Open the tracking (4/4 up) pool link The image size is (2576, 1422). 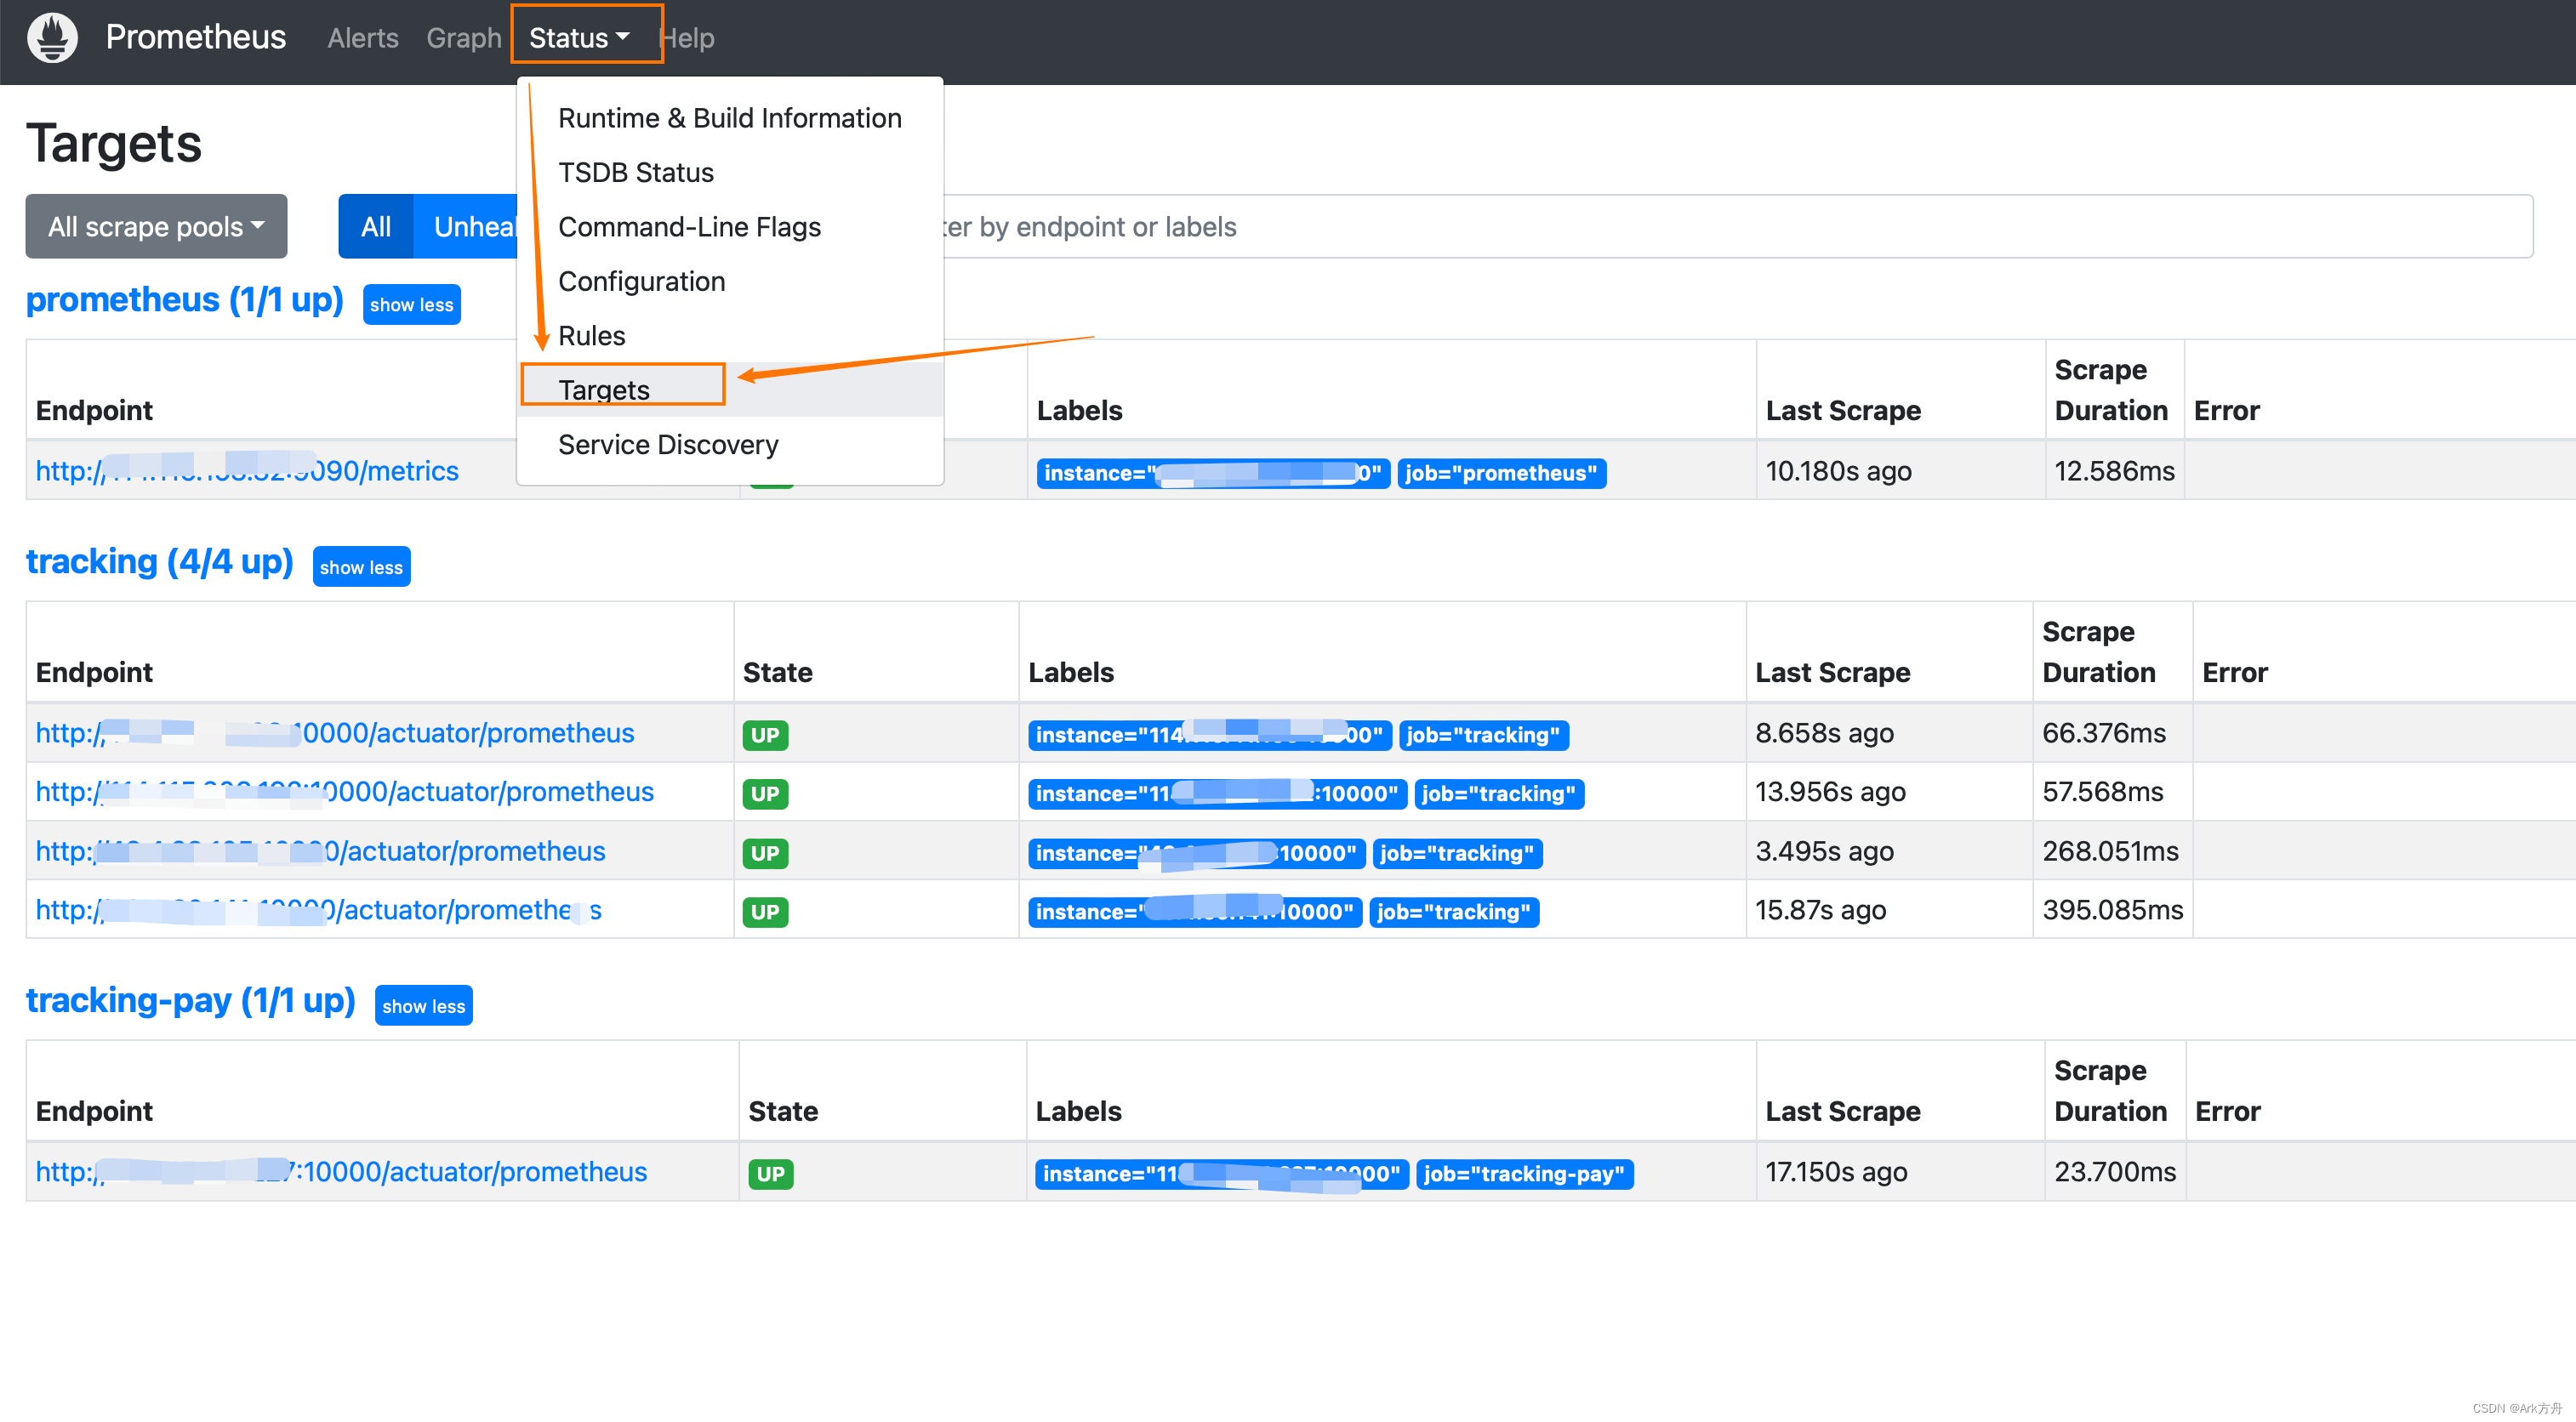[160, 562]
